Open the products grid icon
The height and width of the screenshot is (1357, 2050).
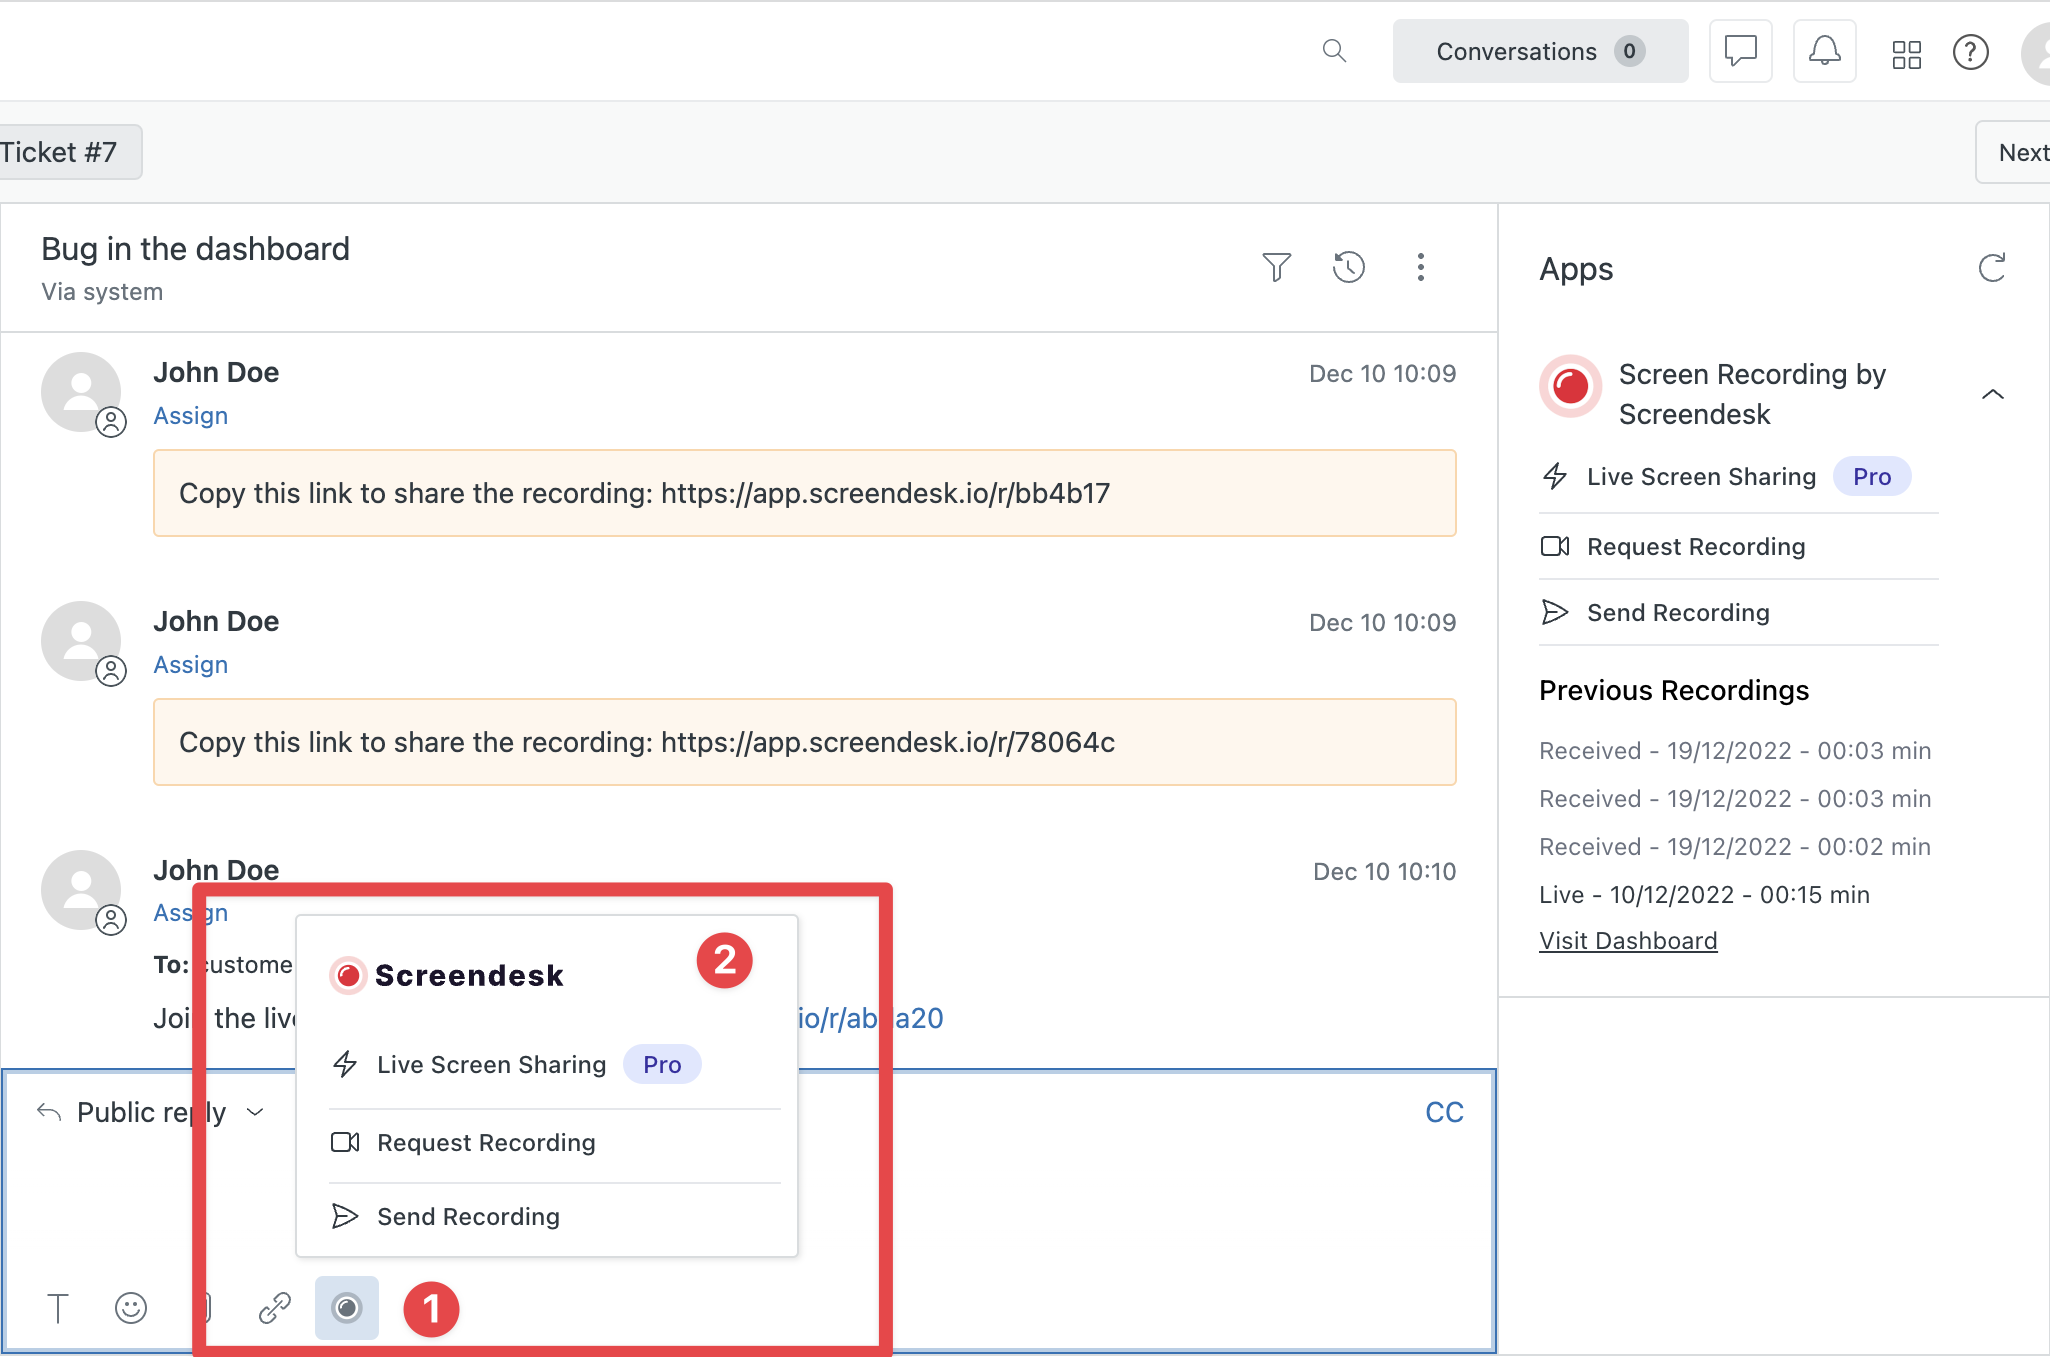1906,53
